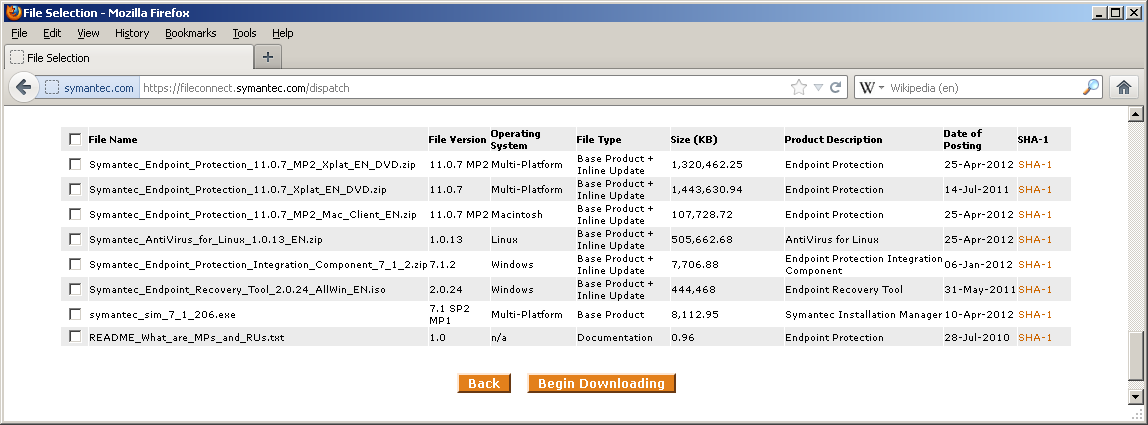Open the History menu
This screenshot has width=1148, height=425.
pyautogui.click(x=132, y=33)
